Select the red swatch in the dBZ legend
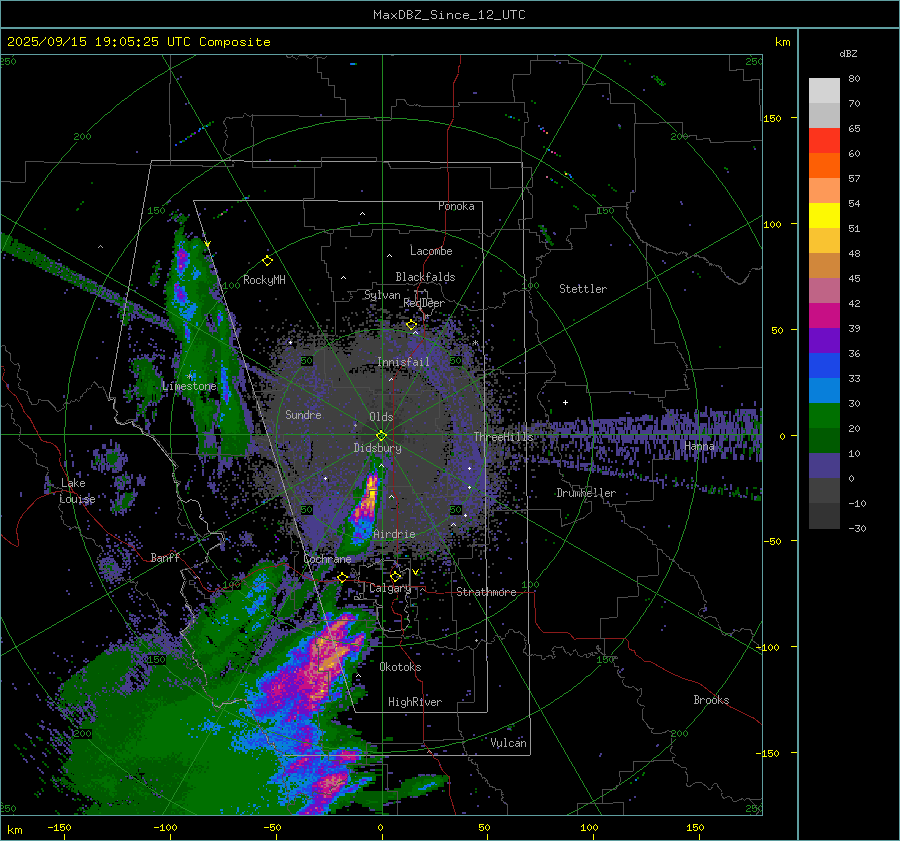The width and height of the screenshot is (900, 841). [x=824, y=141]
